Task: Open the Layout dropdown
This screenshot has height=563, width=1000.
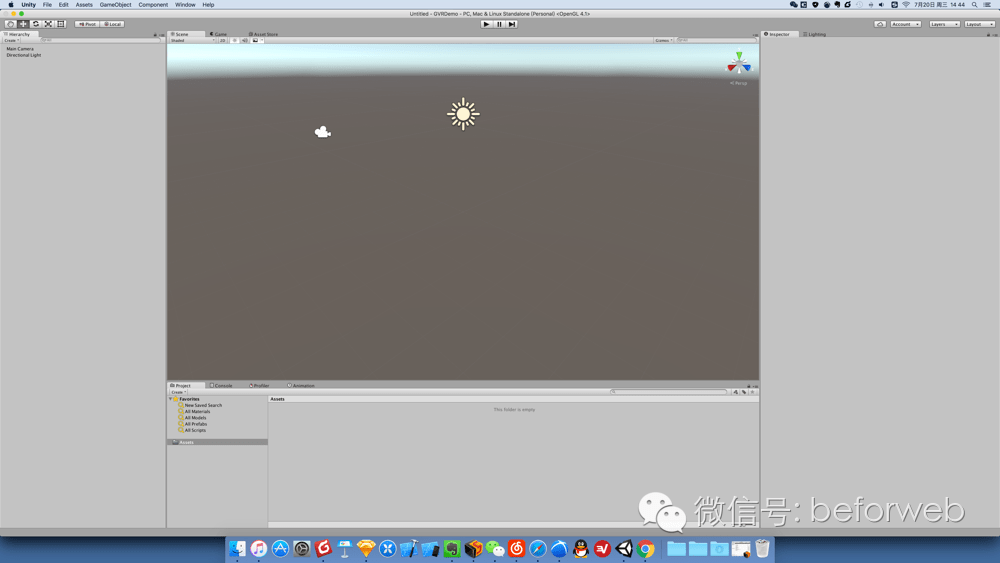Action: (979, 24)
